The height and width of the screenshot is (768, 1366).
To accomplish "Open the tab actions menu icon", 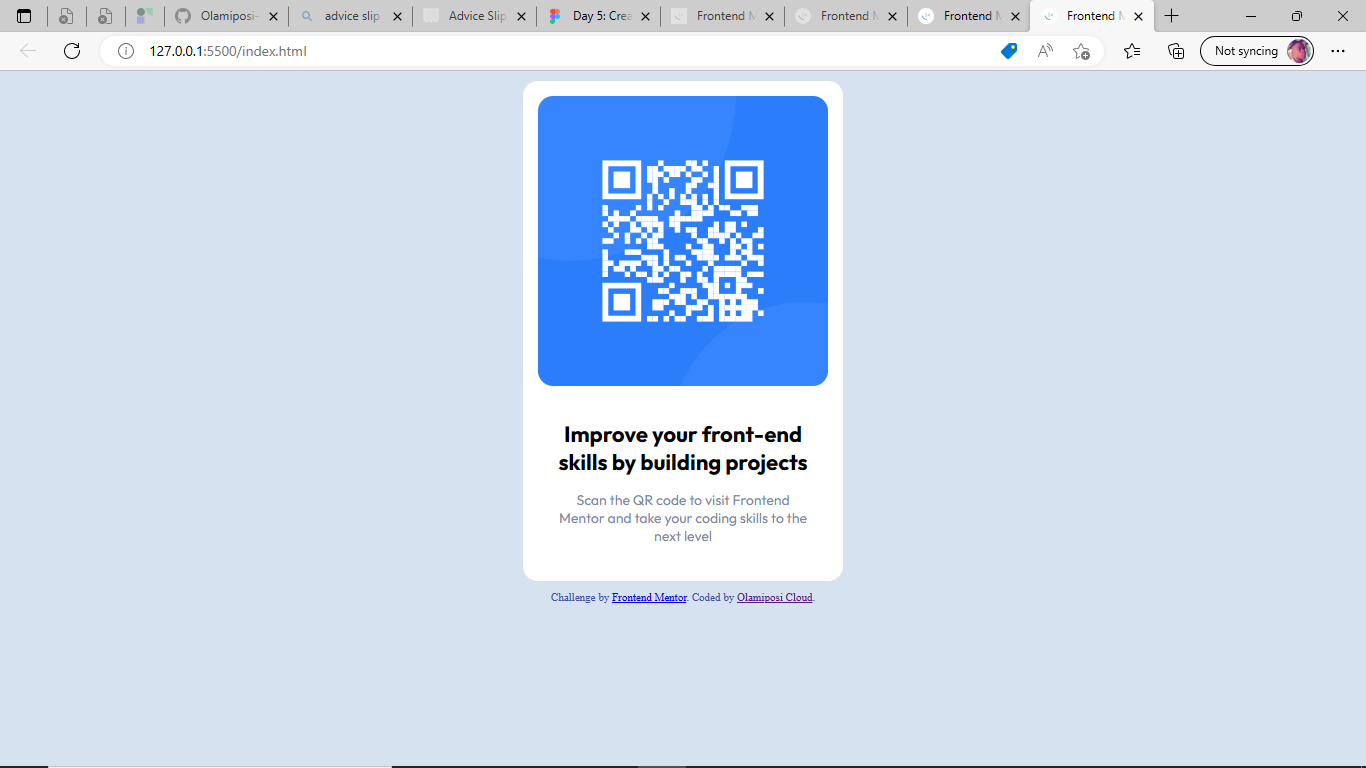I will pos(25,16).
